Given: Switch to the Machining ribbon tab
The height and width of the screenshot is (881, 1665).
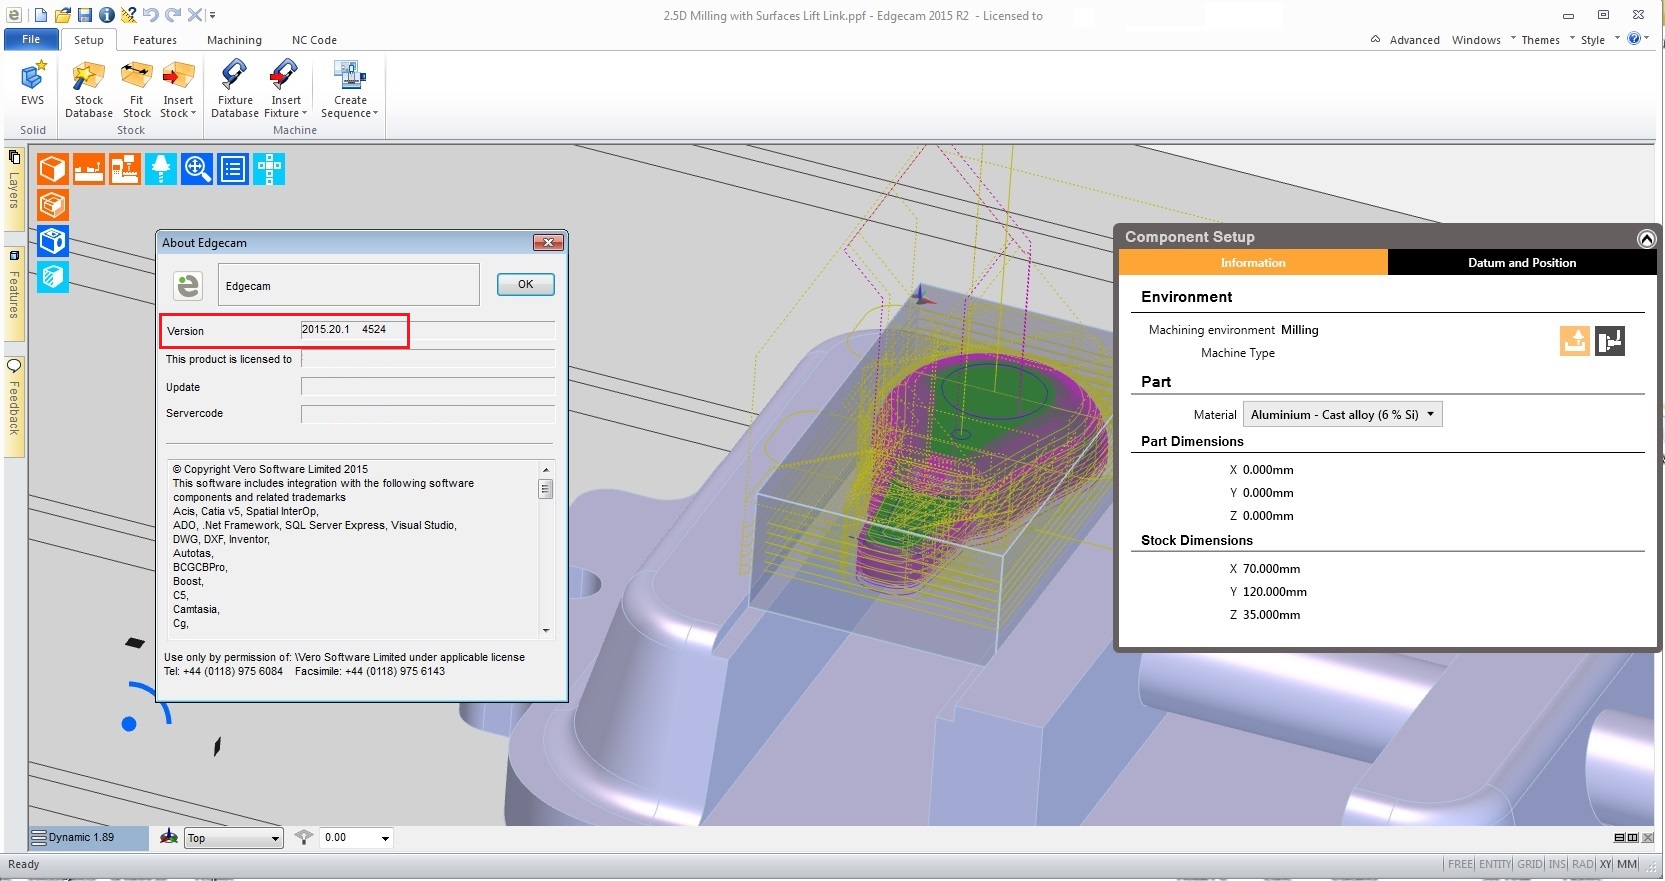Looking at the screenshot, I should click(234, 40).
